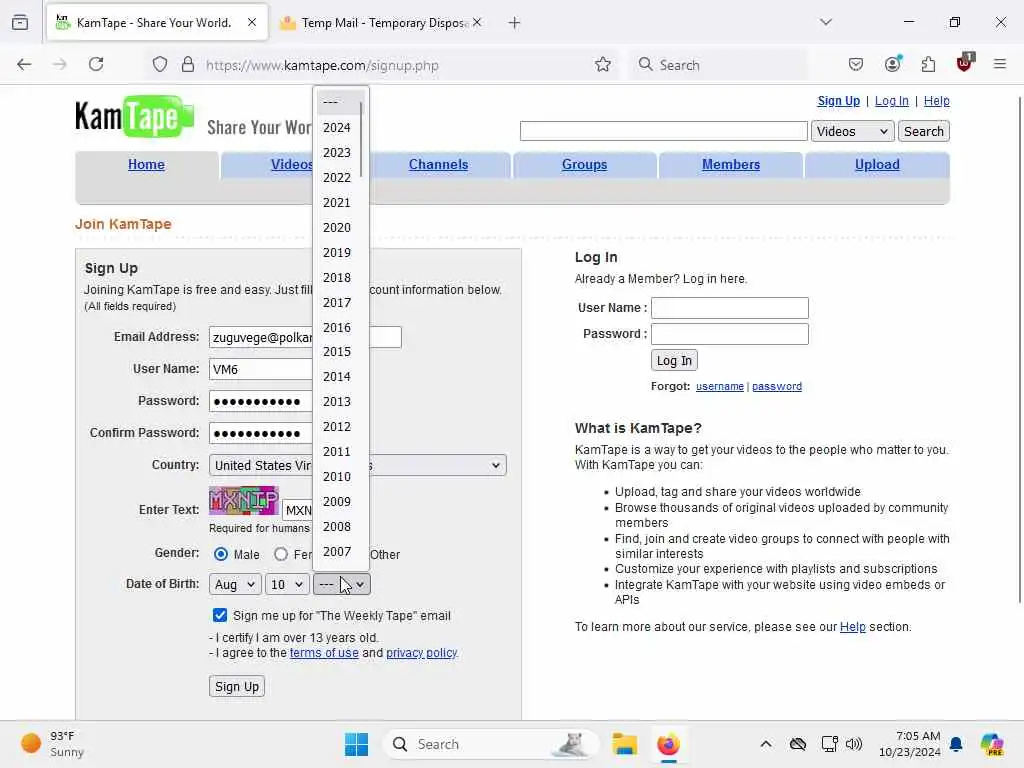The image size is (1024, 768).
Task: Reload the KamTape page
Action: pyautogui.click(x=96, y=64)
